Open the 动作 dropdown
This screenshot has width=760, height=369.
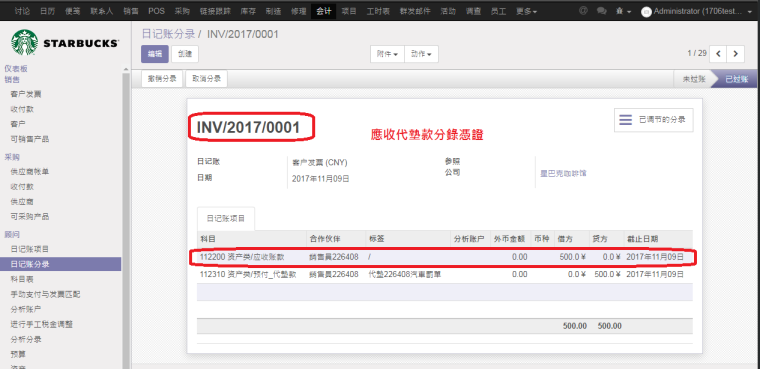(421, 54)
